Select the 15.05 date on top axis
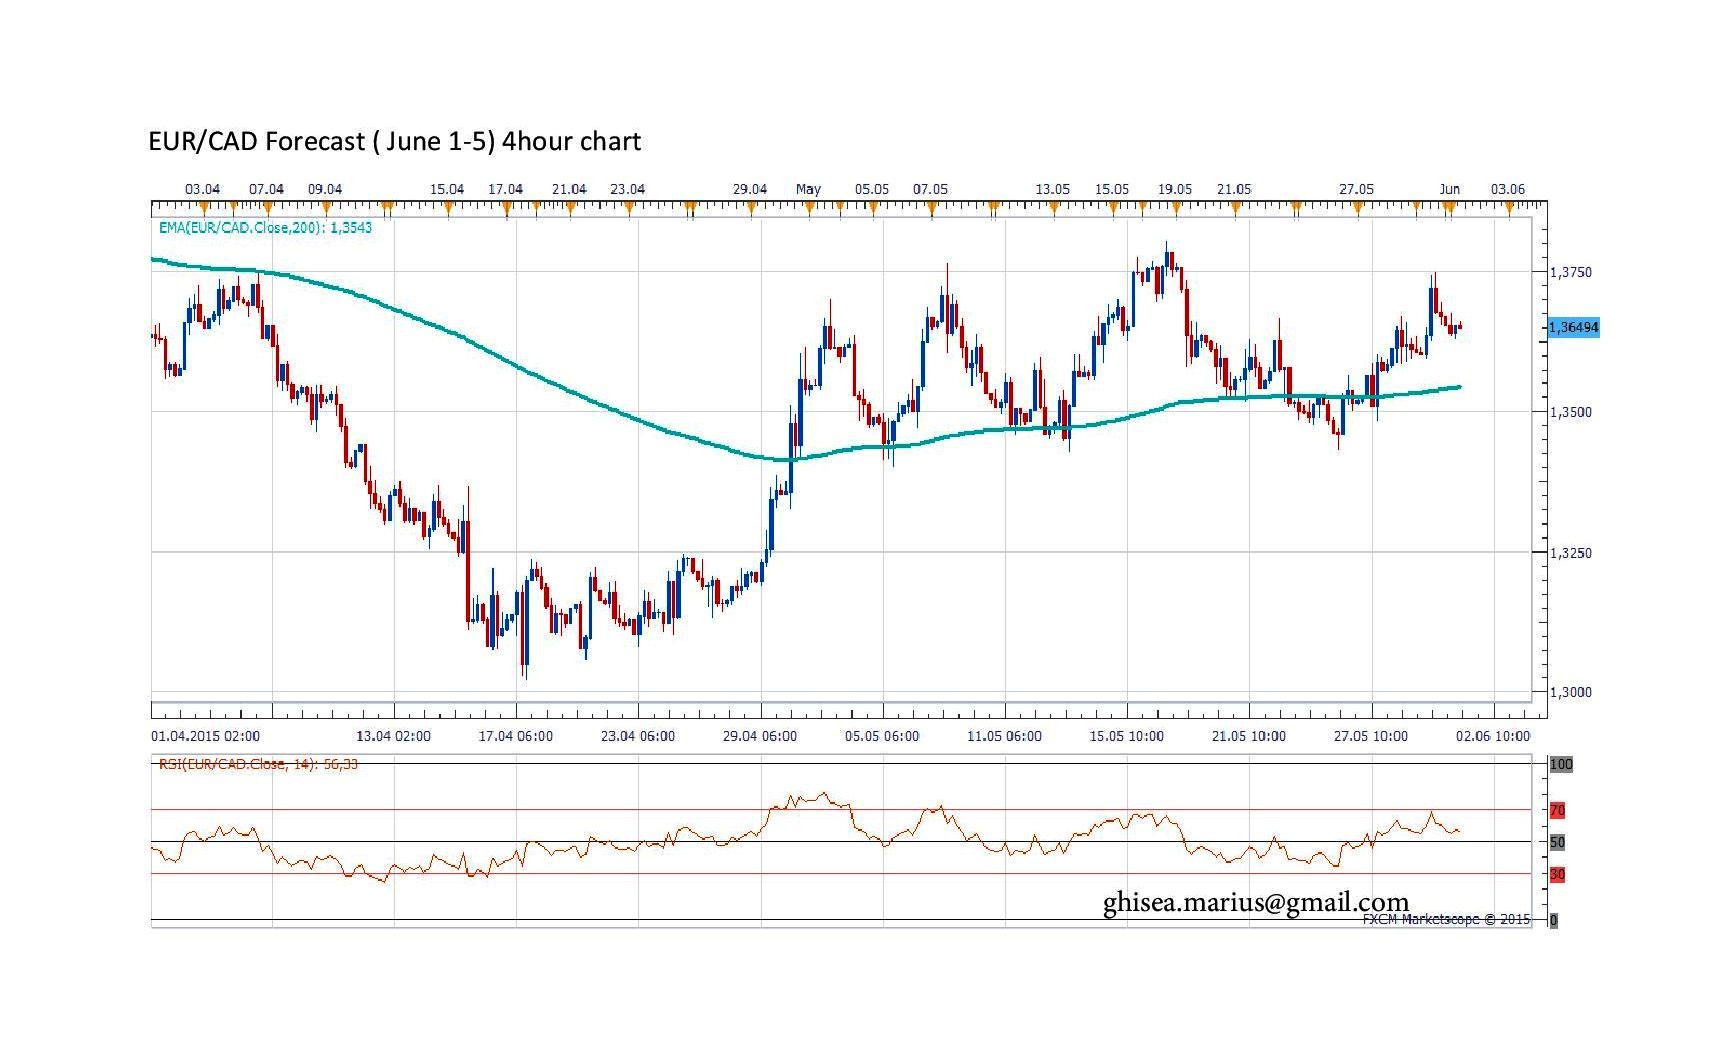 pyautogui.click(x=1112, y=189)
